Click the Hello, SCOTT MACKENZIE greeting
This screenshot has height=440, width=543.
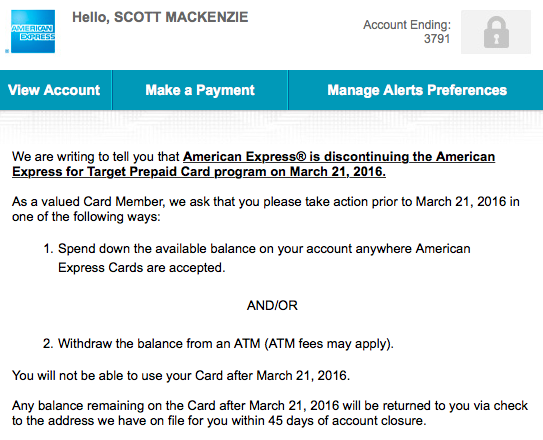click(160, 17)
